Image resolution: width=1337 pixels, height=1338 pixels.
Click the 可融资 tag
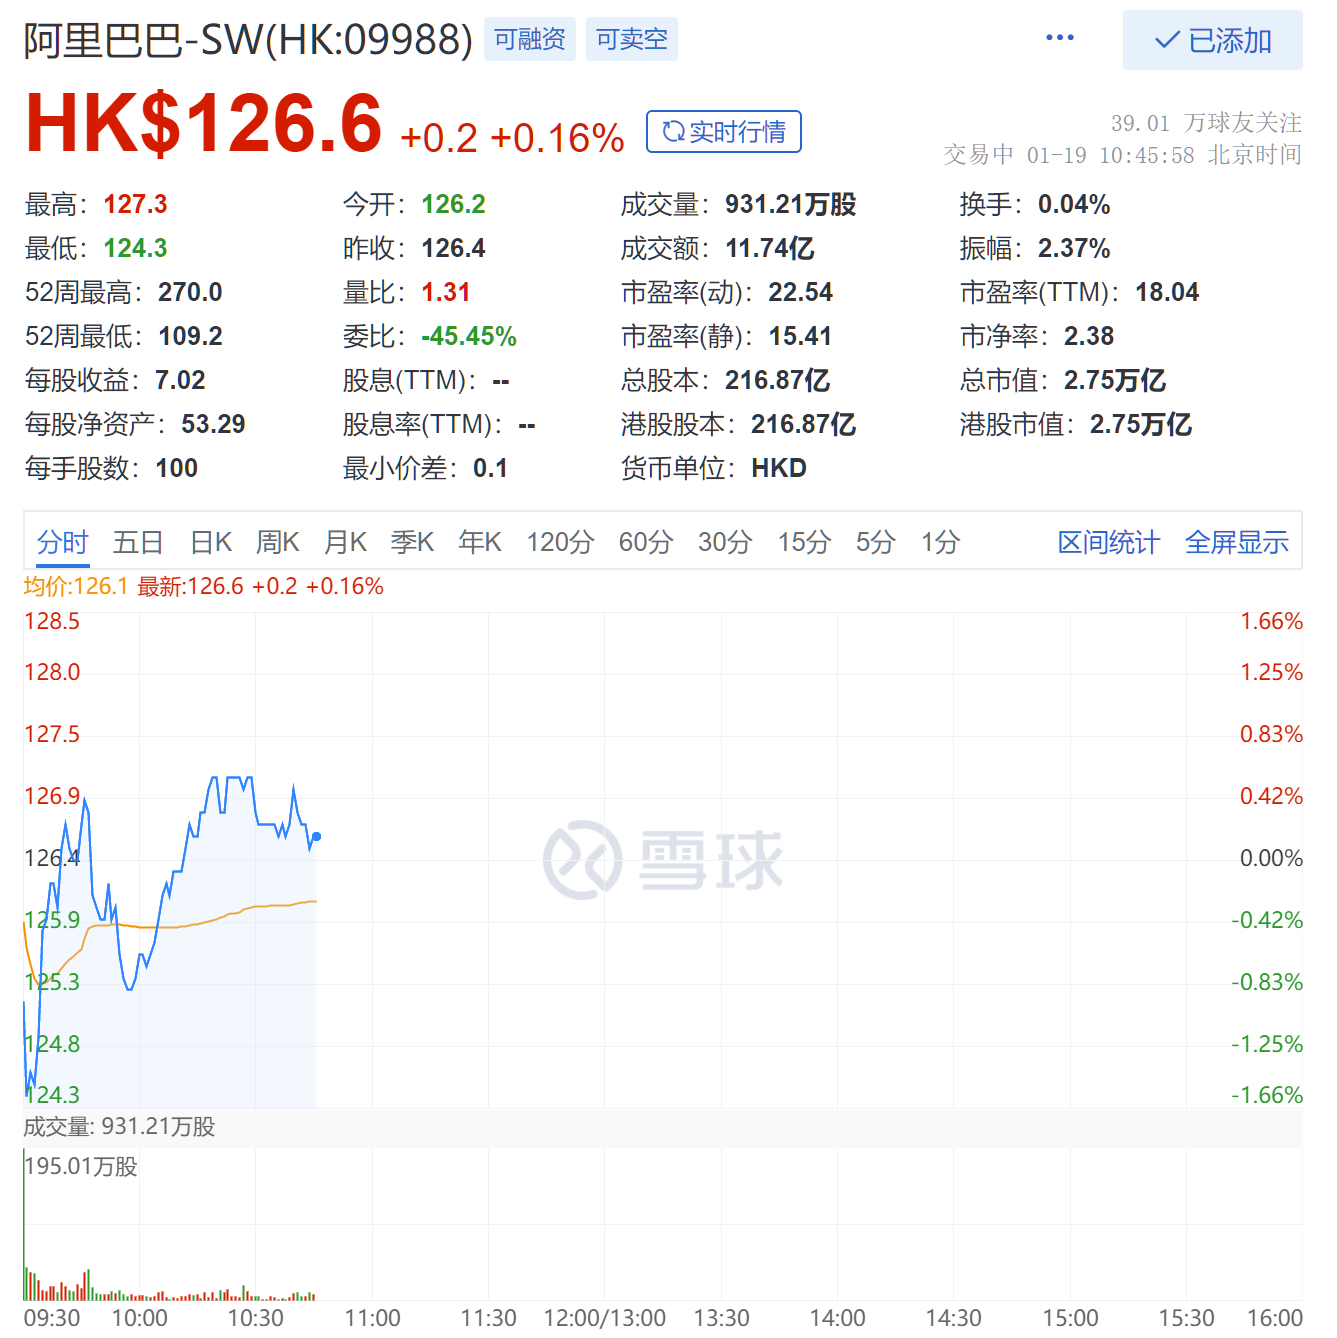tap(530, 39)
